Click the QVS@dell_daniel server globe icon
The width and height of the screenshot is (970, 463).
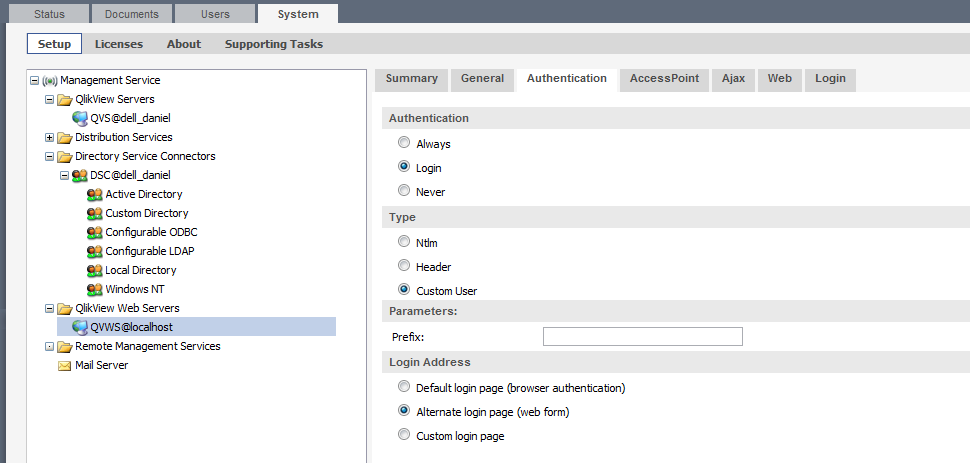click(80, 118)
